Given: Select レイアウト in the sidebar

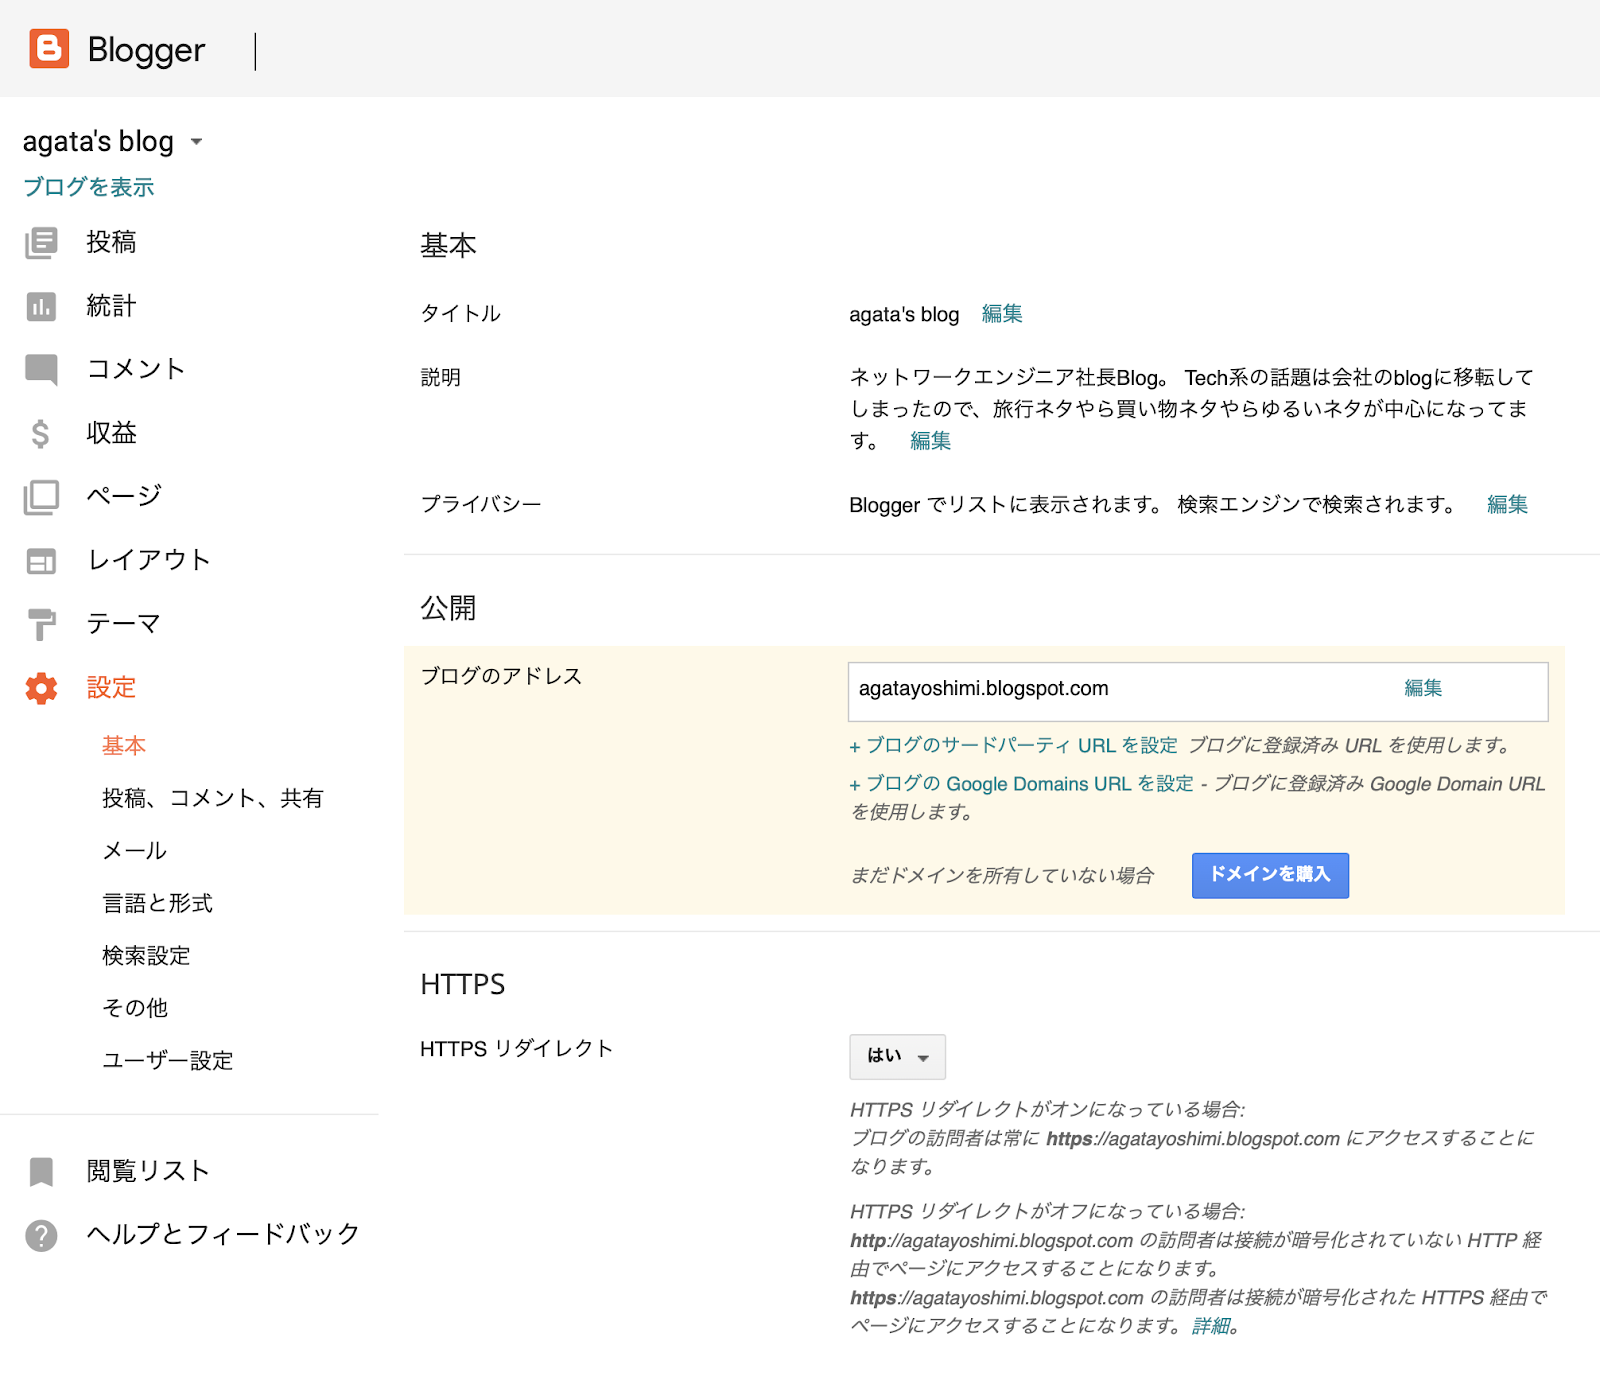Looking at the screenshot, I should (x=149, y=560).
